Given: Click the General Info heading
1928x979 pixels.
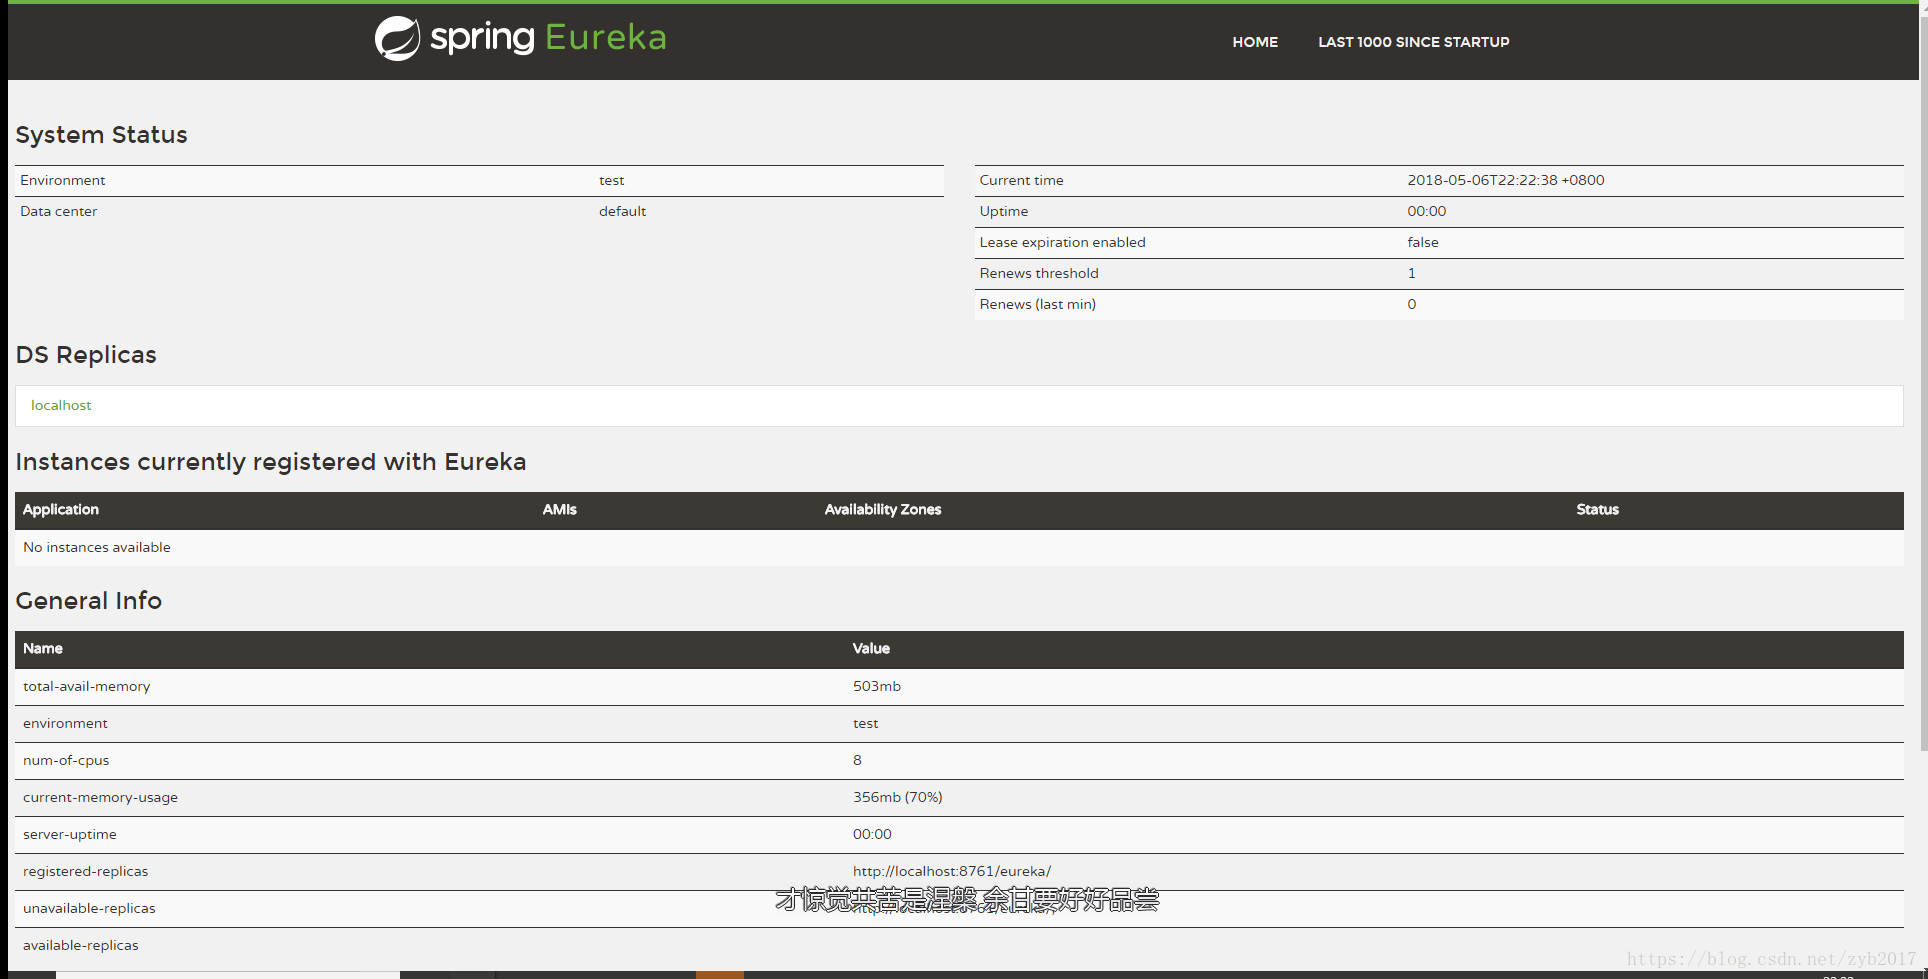Looking at the screenshot, I should tap(88, 601).
